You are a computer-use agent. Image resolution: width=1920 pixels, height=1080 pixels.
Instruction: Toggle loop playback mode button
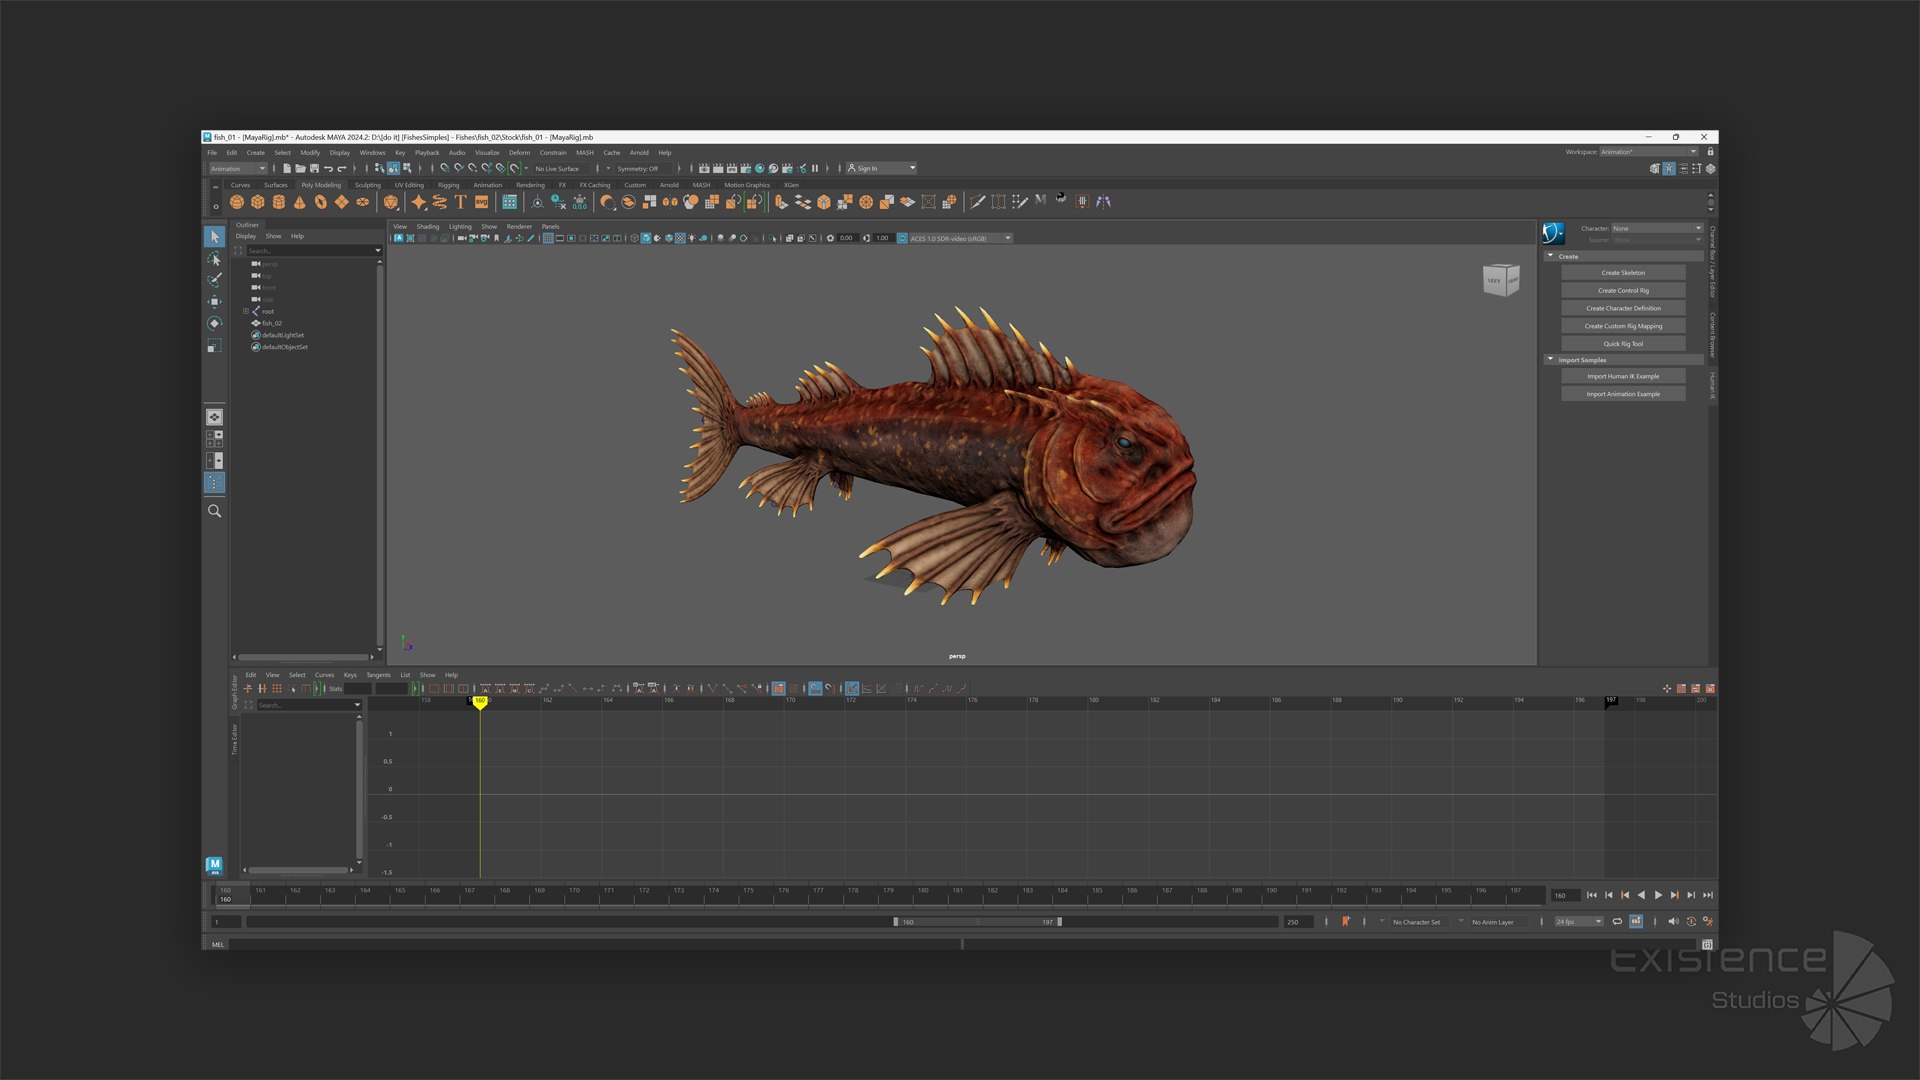click(x=1617, y=922)
